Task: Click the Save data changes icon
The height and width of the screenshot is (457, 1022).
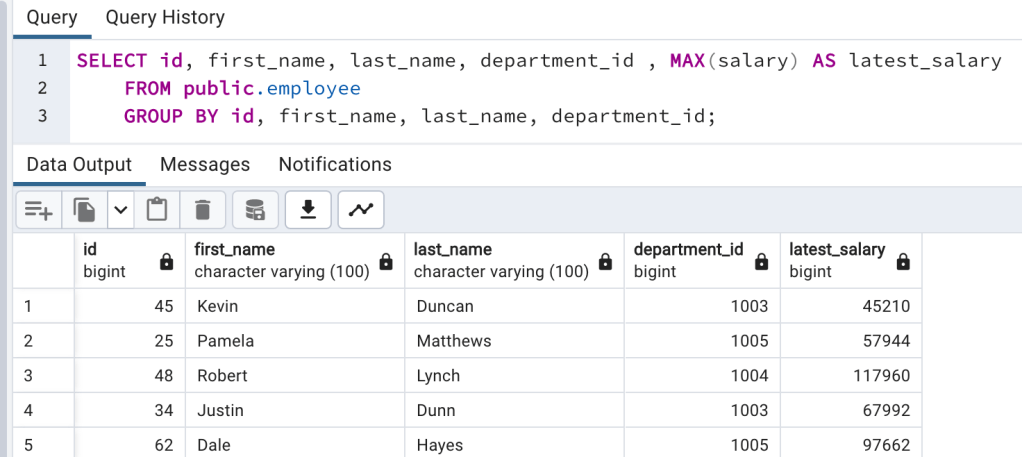Action: coord(255,210)
